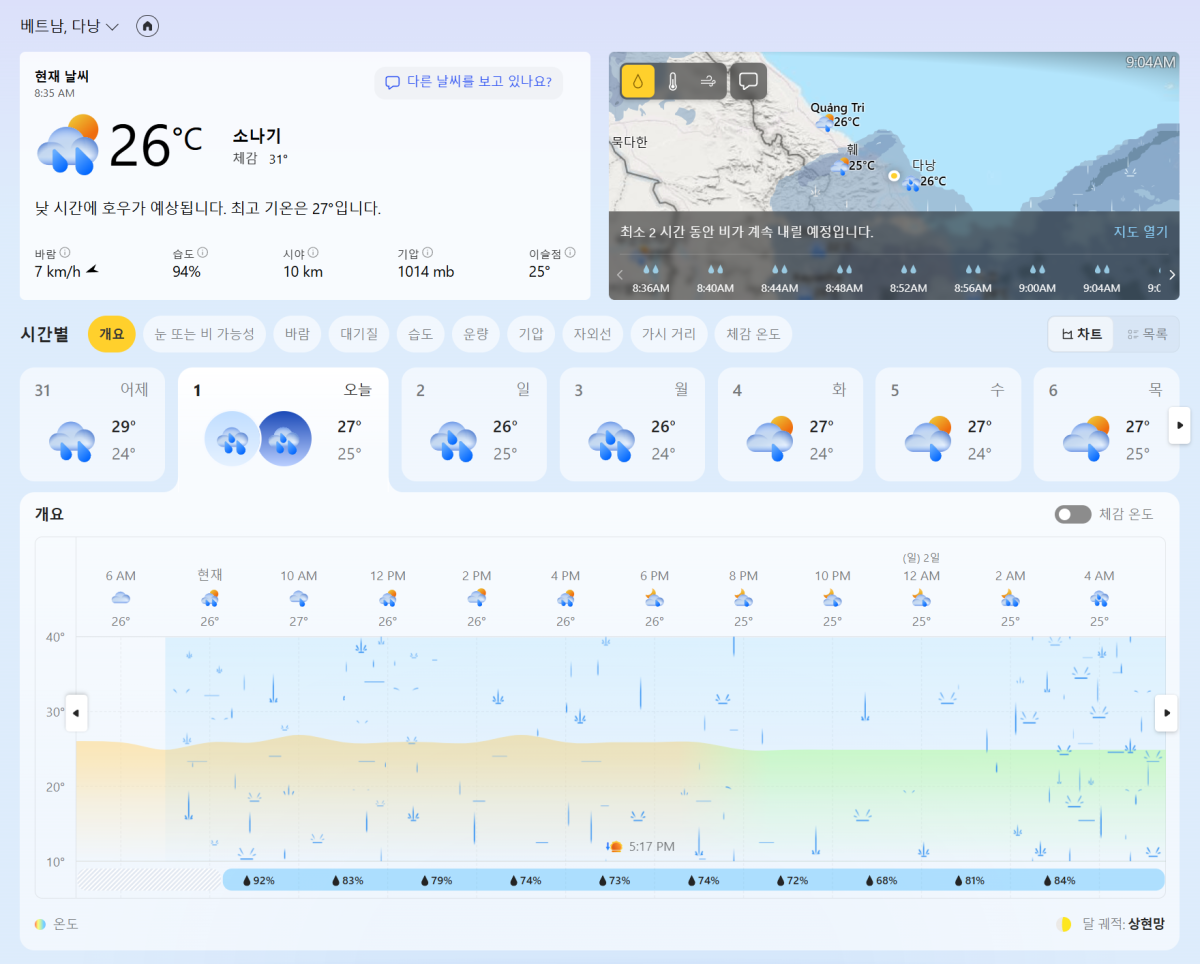Viewport: 1200px width, 964px height.
Task: Select the wind map layer icon
Action: tap(708, 81)
